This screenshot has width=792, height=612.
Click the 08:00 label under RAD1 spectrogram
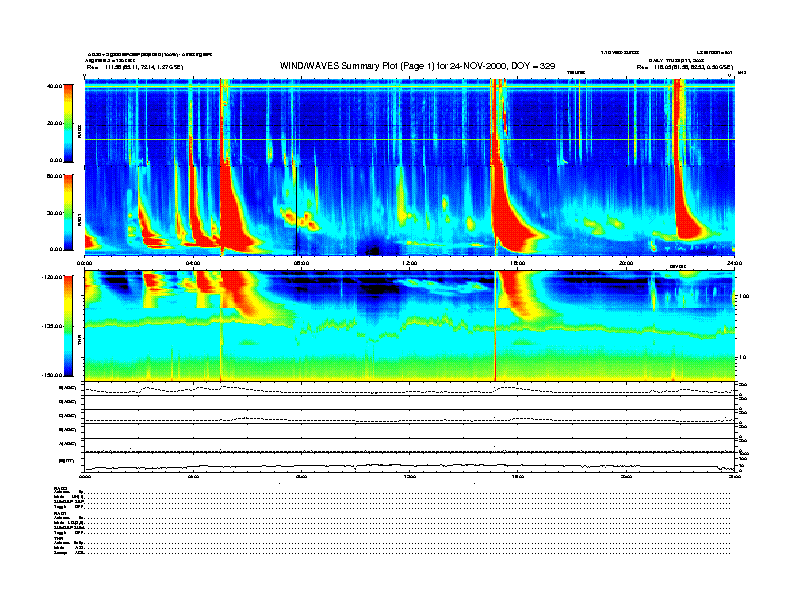(x=301, y=263)
